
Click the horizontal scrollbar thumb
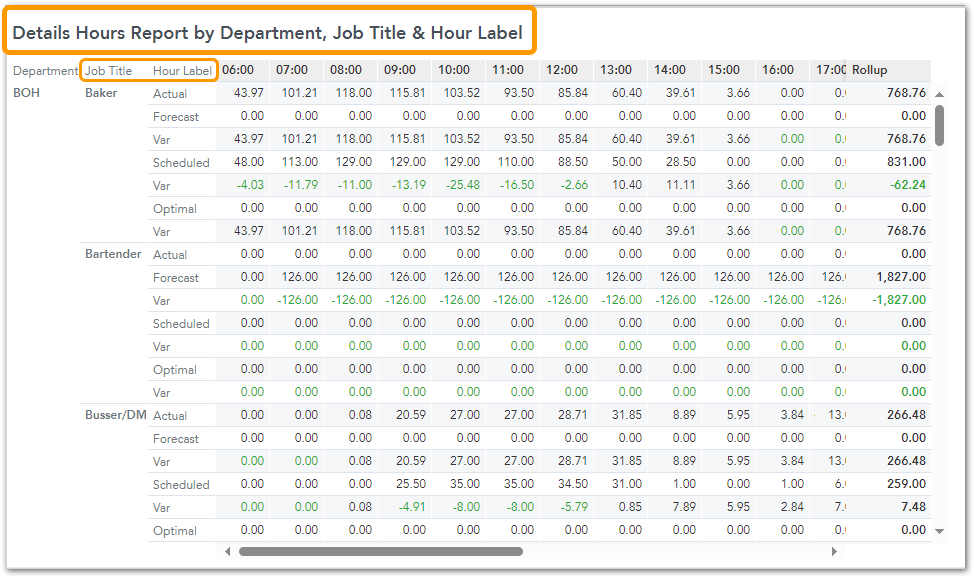[x=380, y=551]
